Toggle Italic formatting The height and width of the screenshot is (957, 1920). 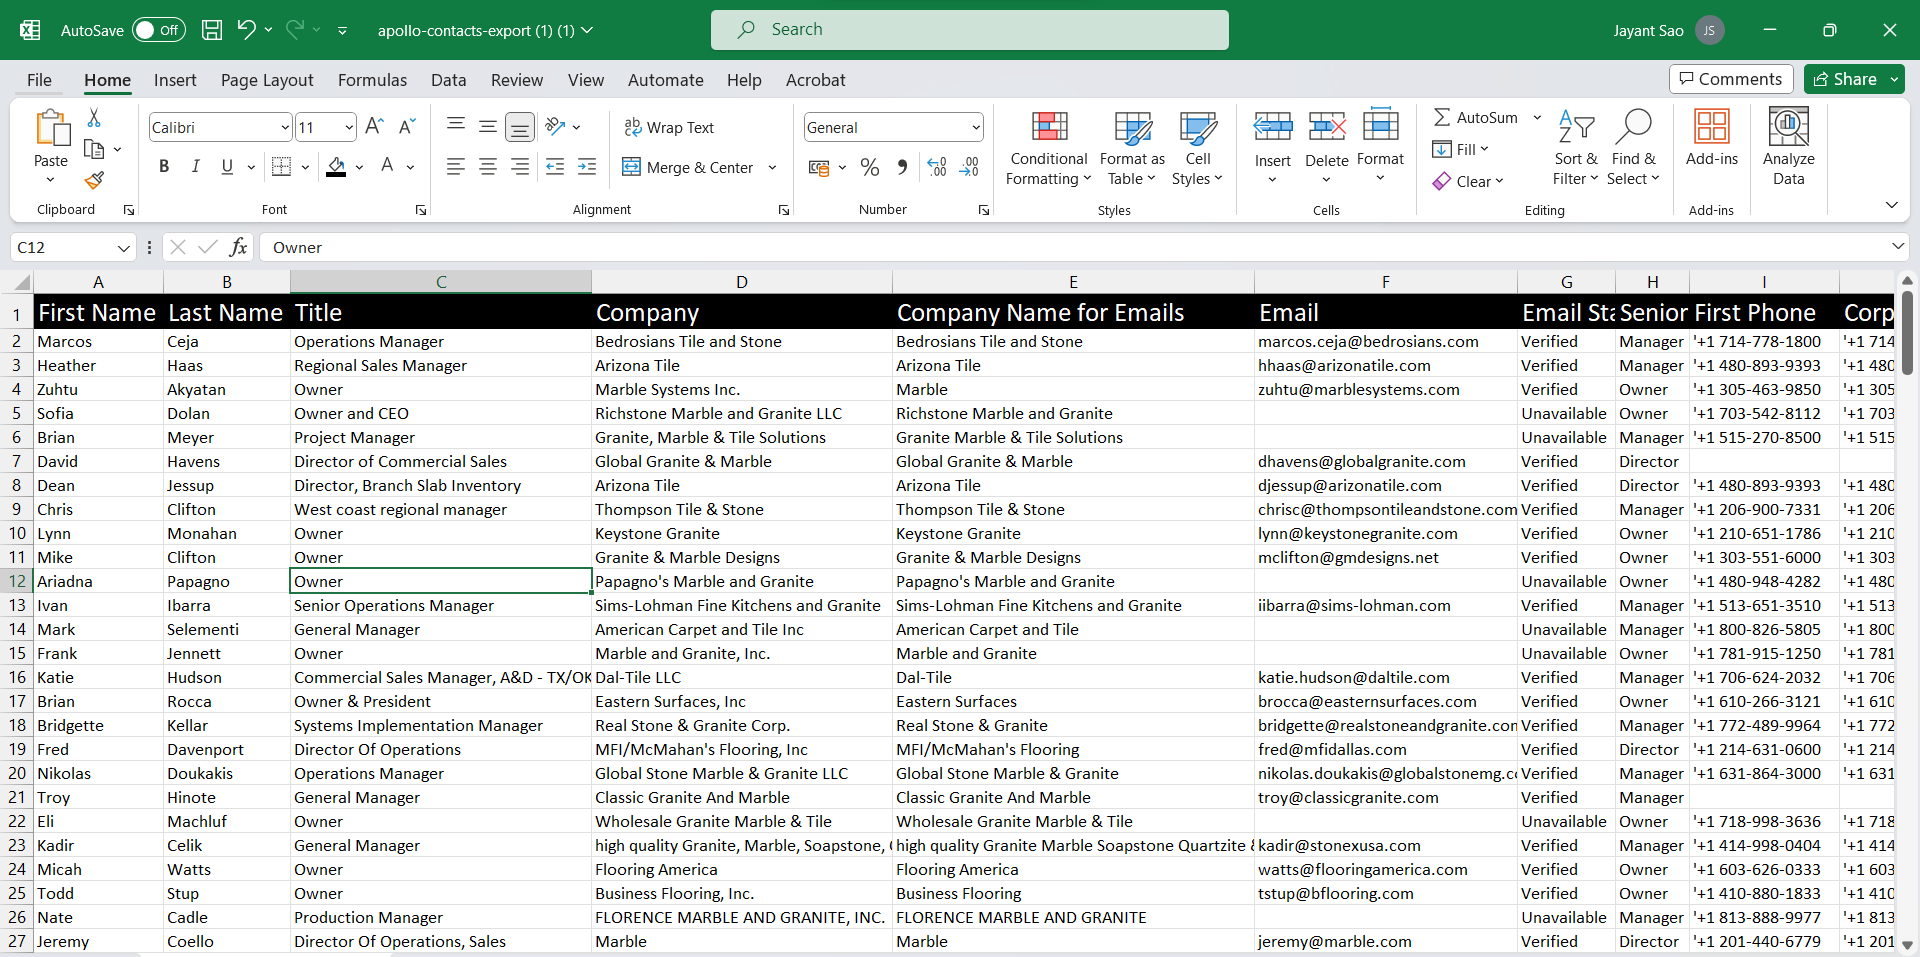click(x=196, y=167)
